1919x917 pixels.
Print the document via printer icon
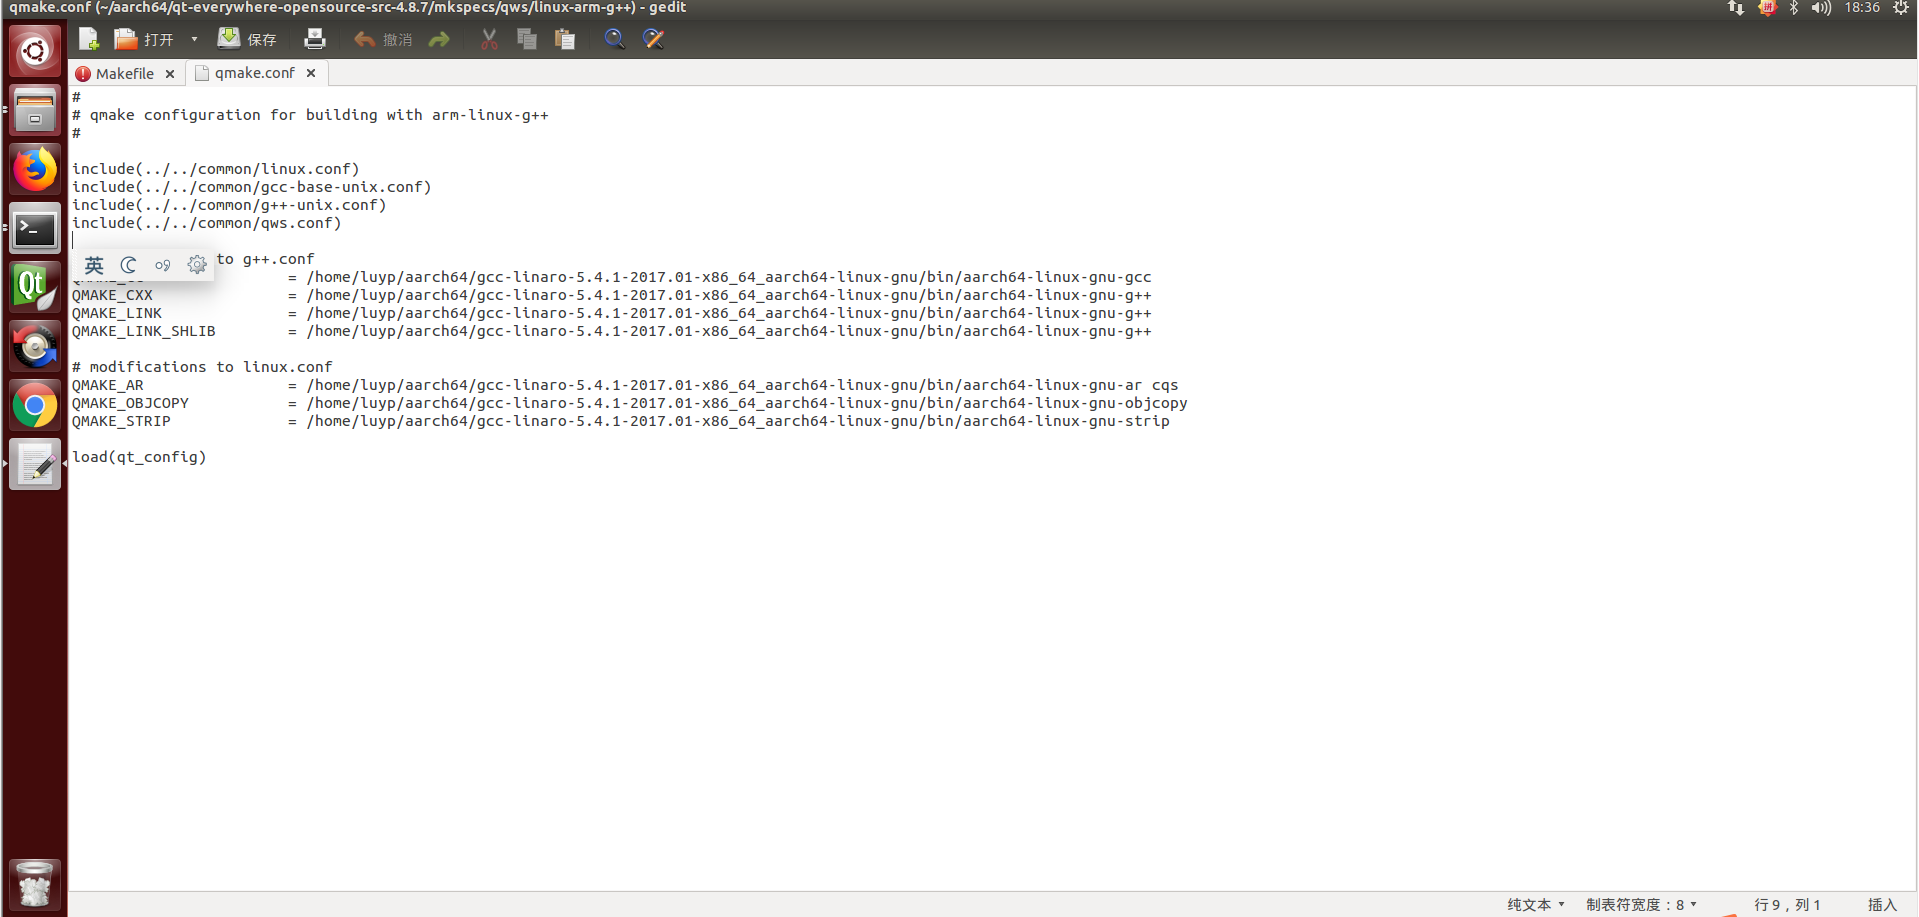click(315, 39)
